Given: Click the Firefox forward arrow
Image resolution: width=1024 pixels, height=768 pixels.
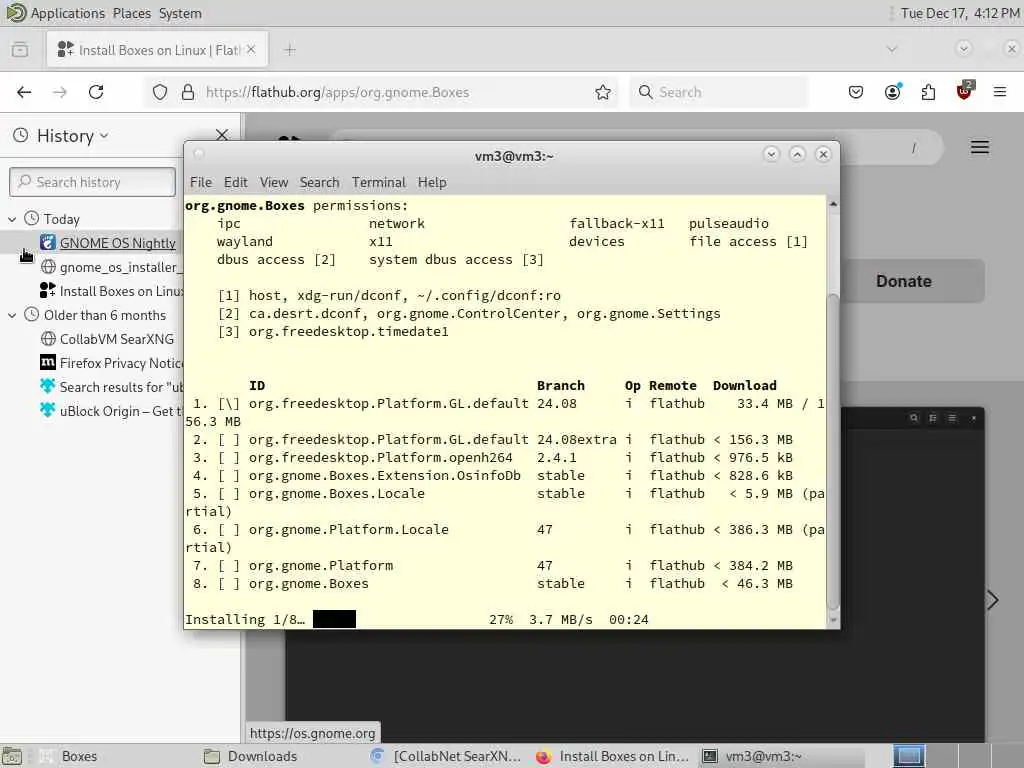Looking at the screenshot, I should (59, 92).
